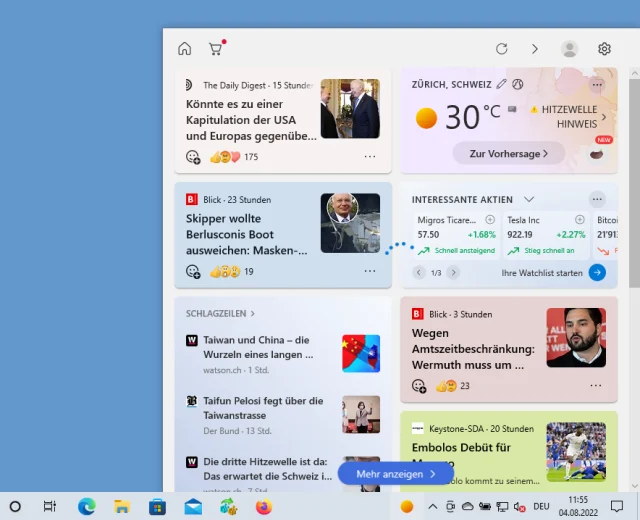Image resolution: width=640 pixels, height=520 pixels.
Task: Open Die dritte Hitzewelle headline
Action: click(x=268, y=469)
